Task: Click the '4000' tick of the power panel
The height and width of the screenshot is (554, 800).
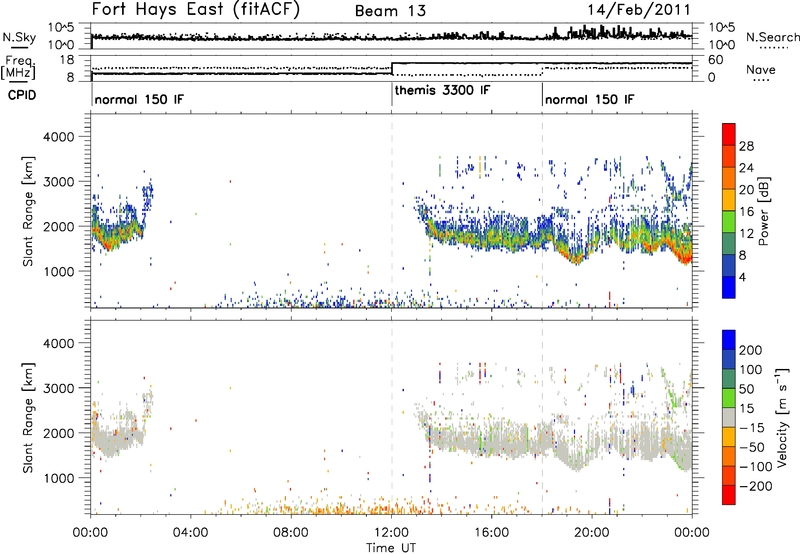Action: [x=58, y=137]
